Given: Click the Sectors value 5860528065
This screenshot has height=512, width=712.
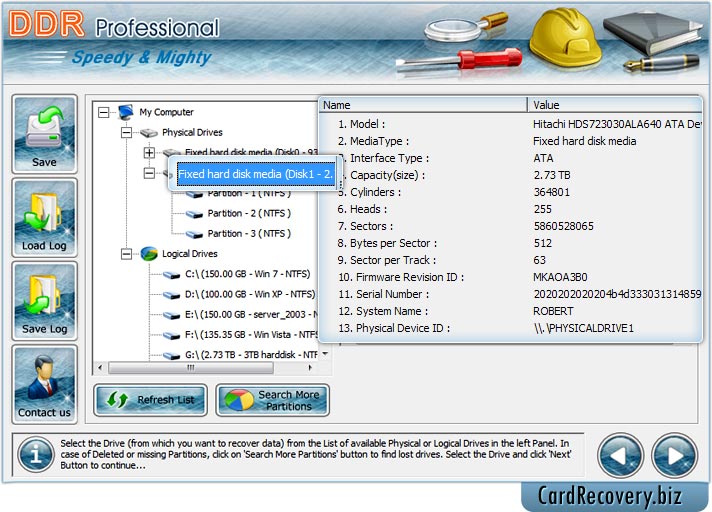Looking at the screenshot, I should tap(564, 226).
